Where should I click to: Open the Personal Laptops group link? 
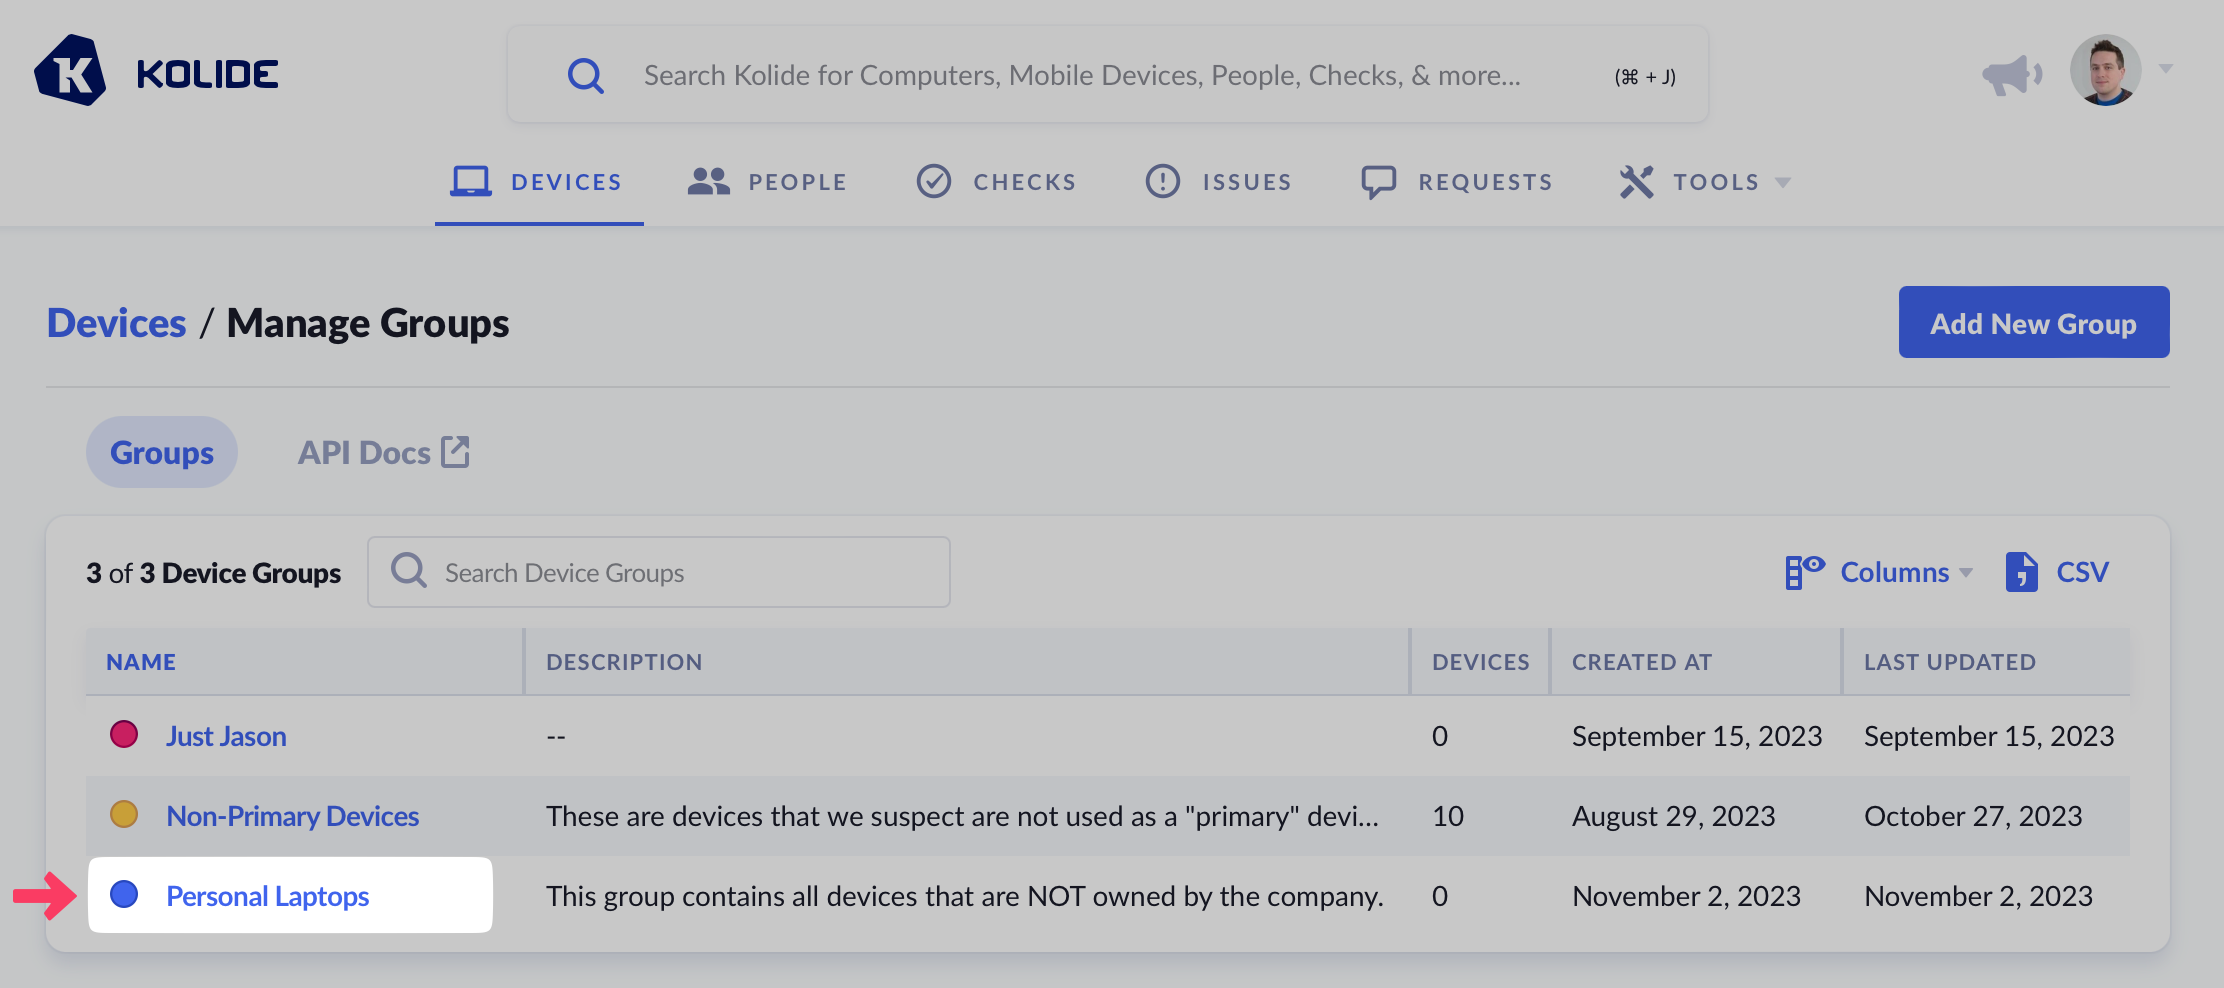click(x=268, y=896)
